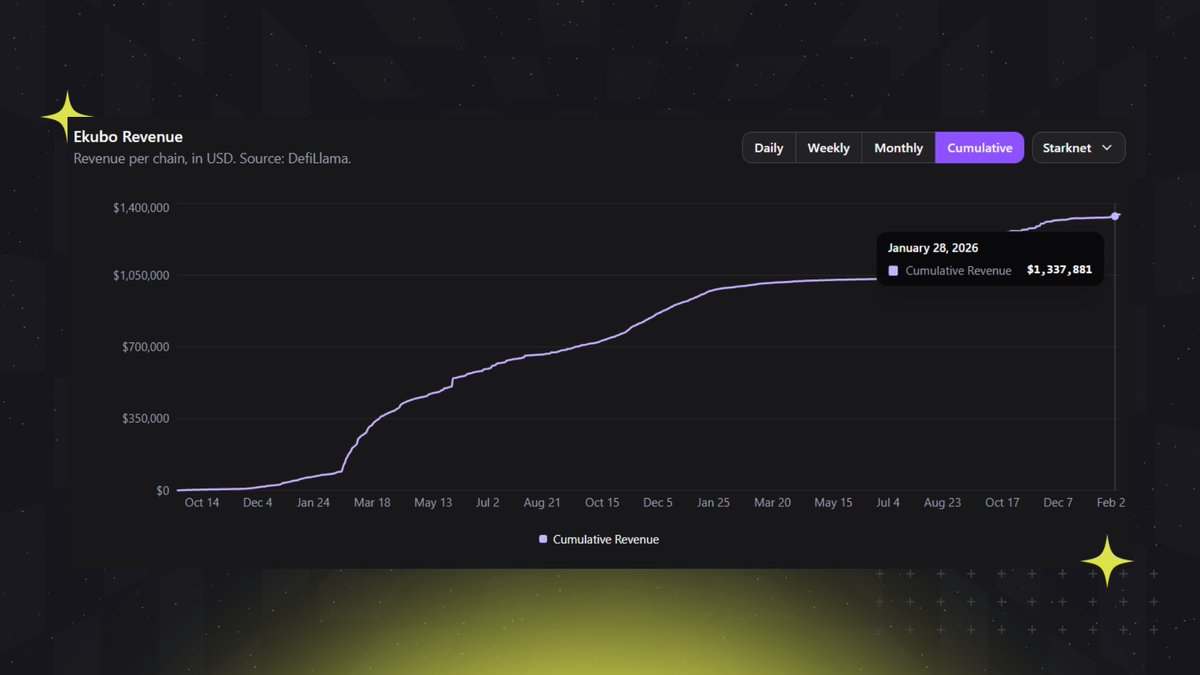Click the Oct 14 x-axis label
Screen dimensions: 1200x675
202,503
